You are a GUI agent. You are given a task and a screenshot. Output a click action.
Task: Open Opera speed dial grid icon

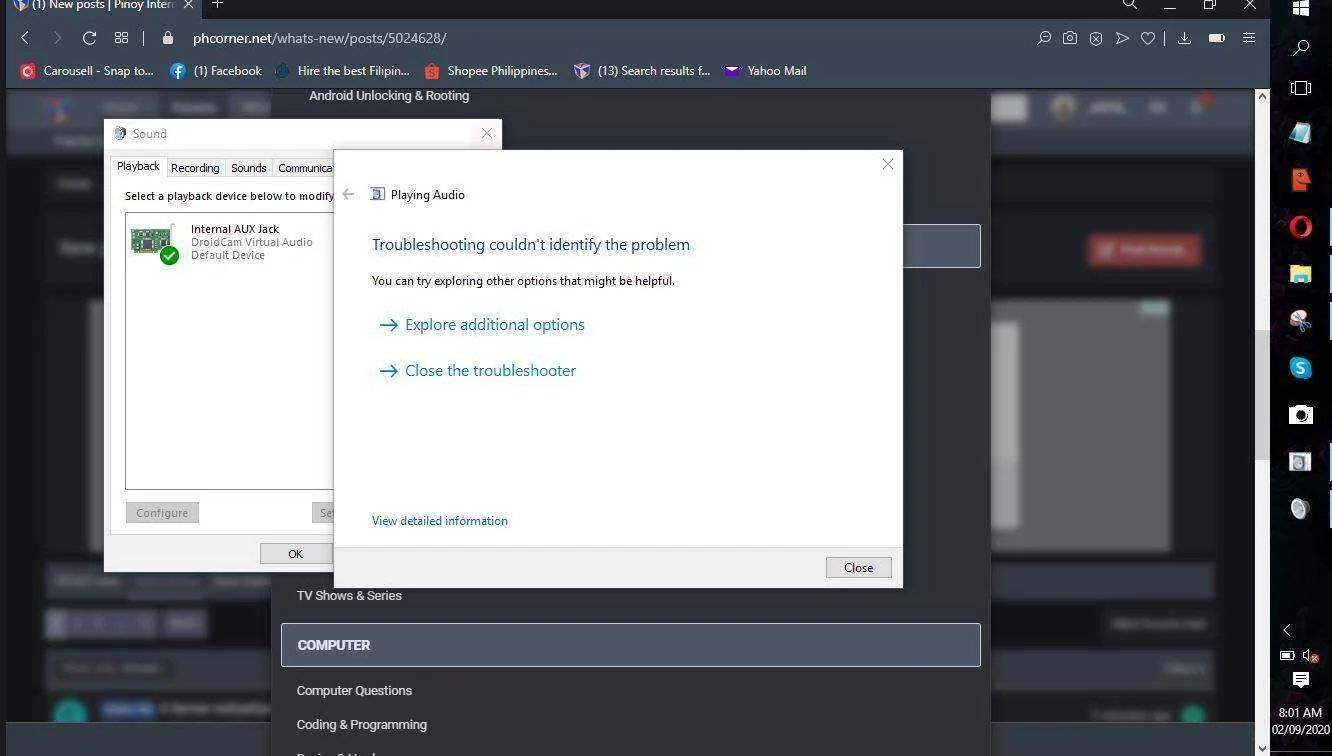coord(121,38)
